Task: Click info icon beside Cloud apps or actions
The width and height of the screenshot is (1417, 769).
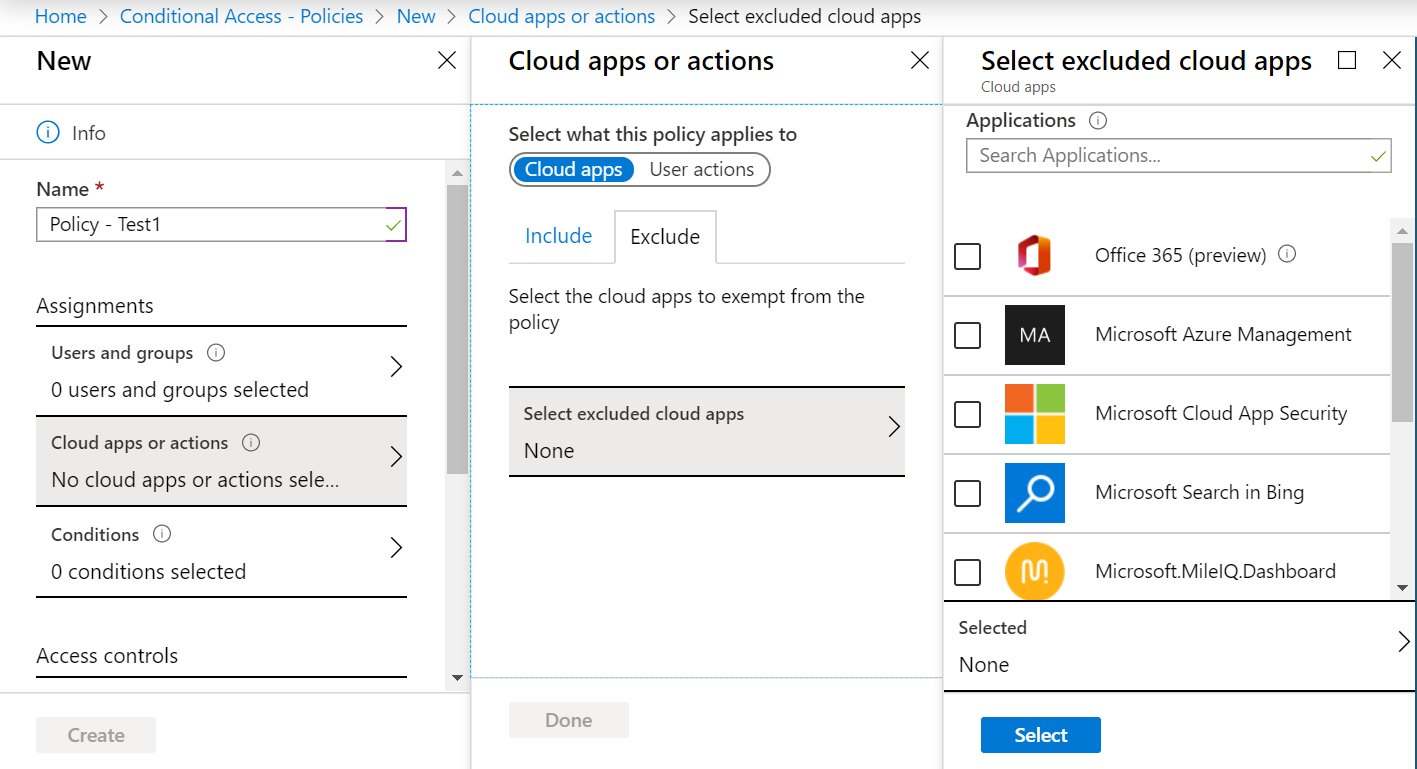Action: pos(251,443)
